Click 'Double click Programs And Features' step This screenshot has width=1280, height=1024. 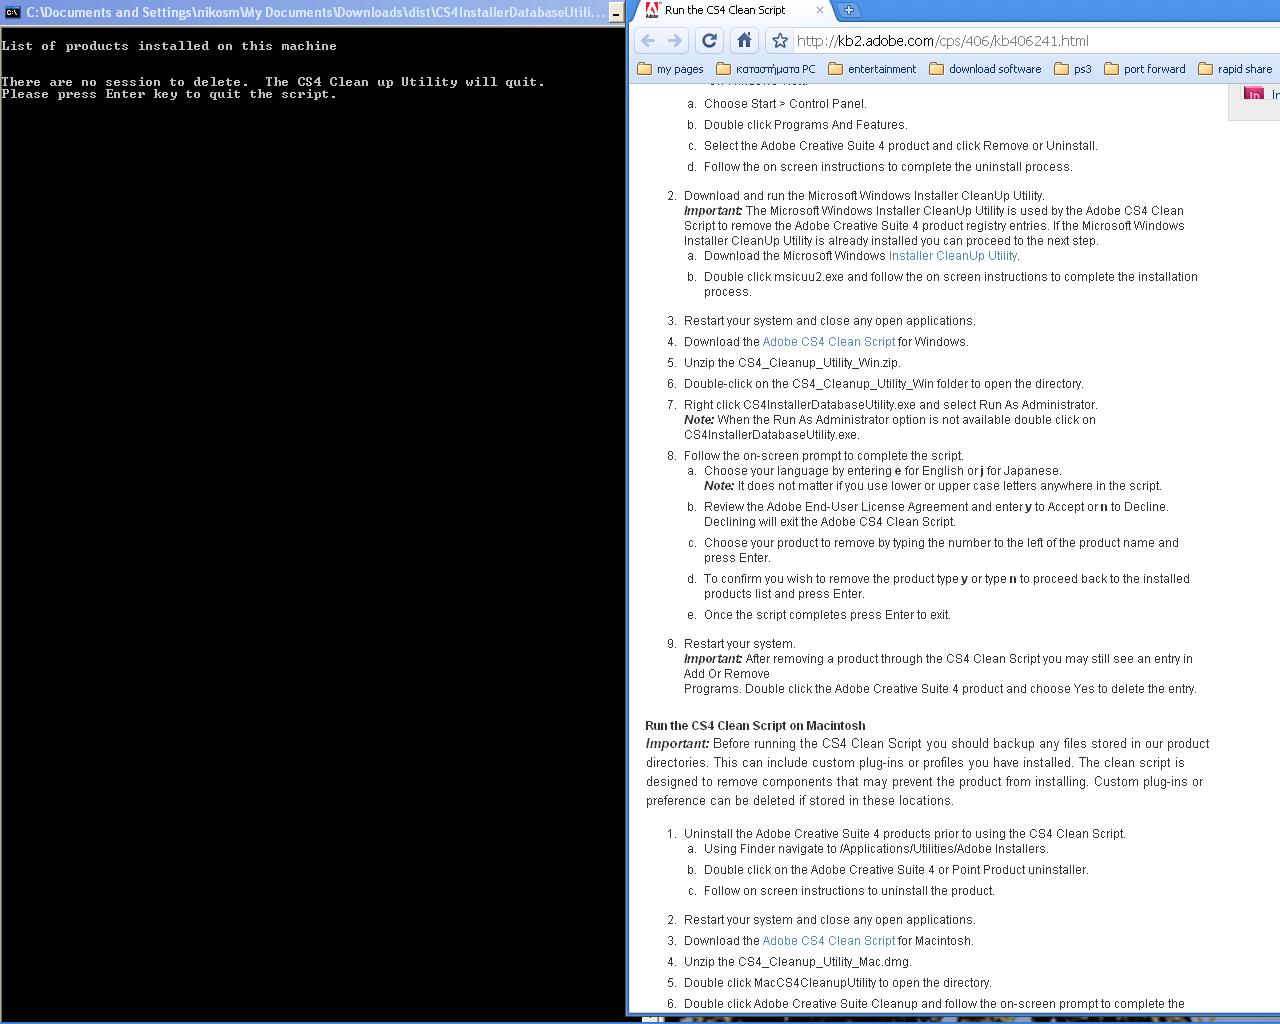(x=805, y=125)
